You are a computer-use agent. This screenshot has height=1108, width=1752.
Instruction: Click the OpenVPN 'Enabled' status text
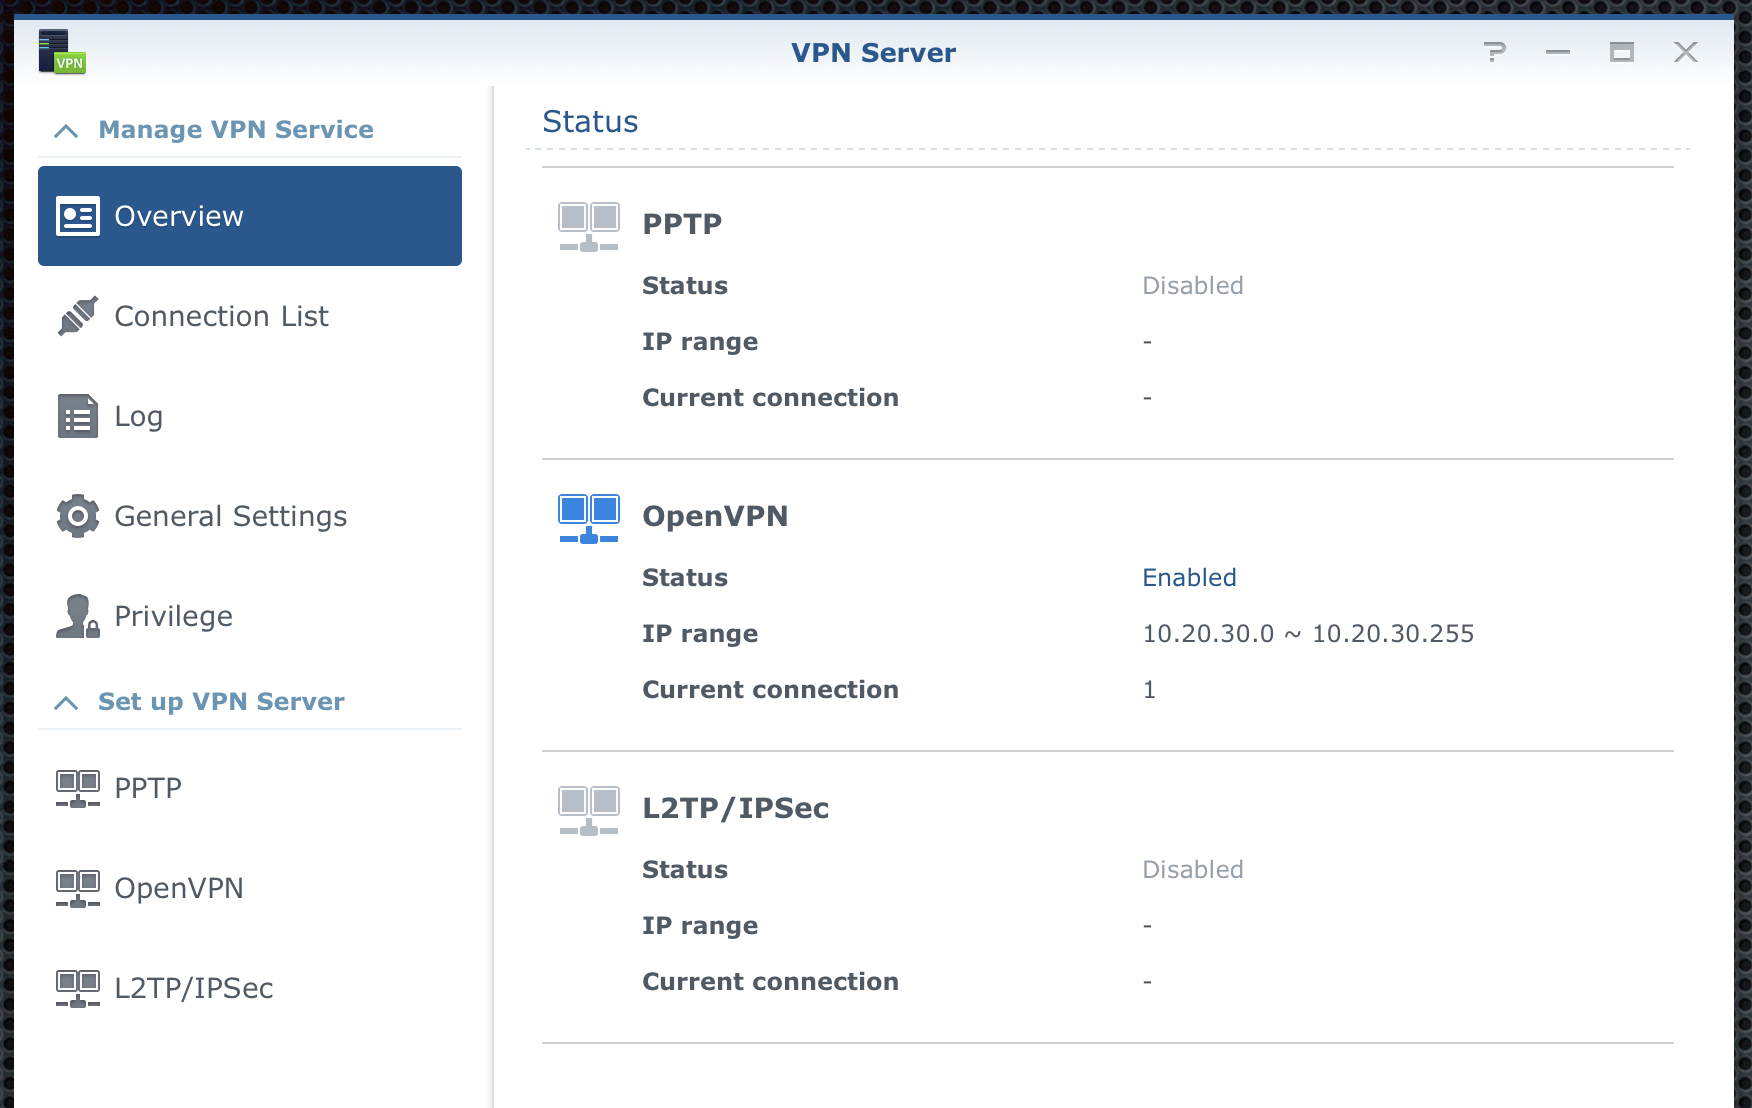click(x=1189, y=578)
